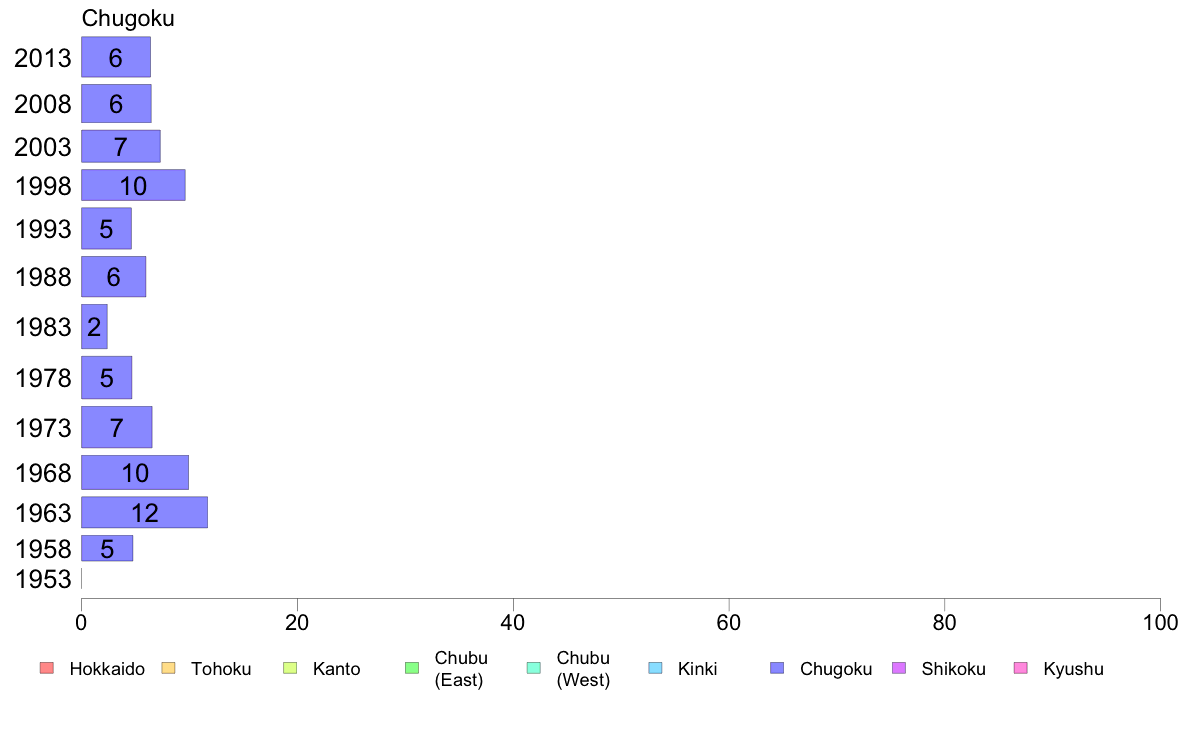Select the 2013 bar at the top
Screen dimensions: 1188x736
tap(115, 57)
